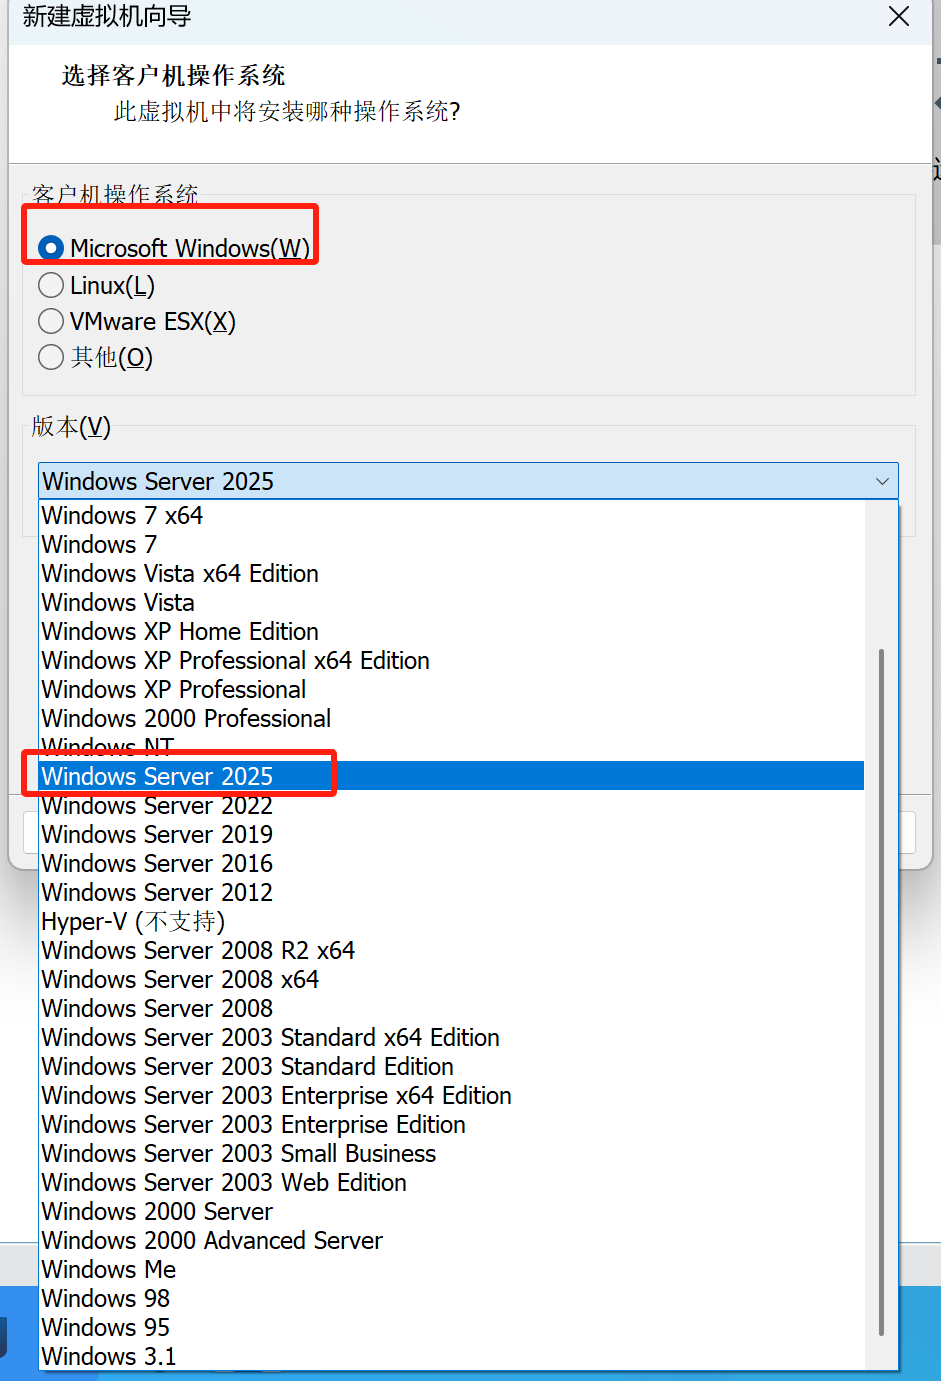Select Windows 98 from list
Screen dimensions: 941x1381
pos(452,1298)
